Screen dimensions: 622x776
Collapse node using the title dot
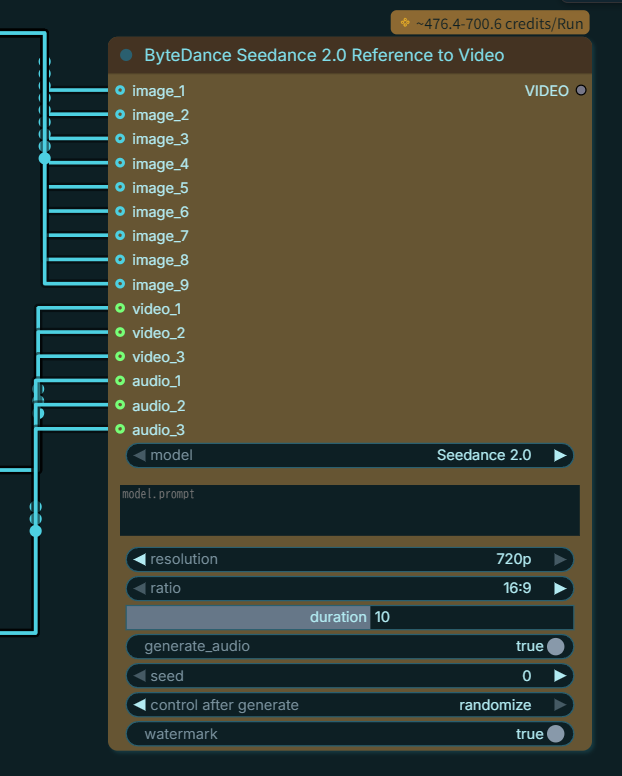[126, 55]
